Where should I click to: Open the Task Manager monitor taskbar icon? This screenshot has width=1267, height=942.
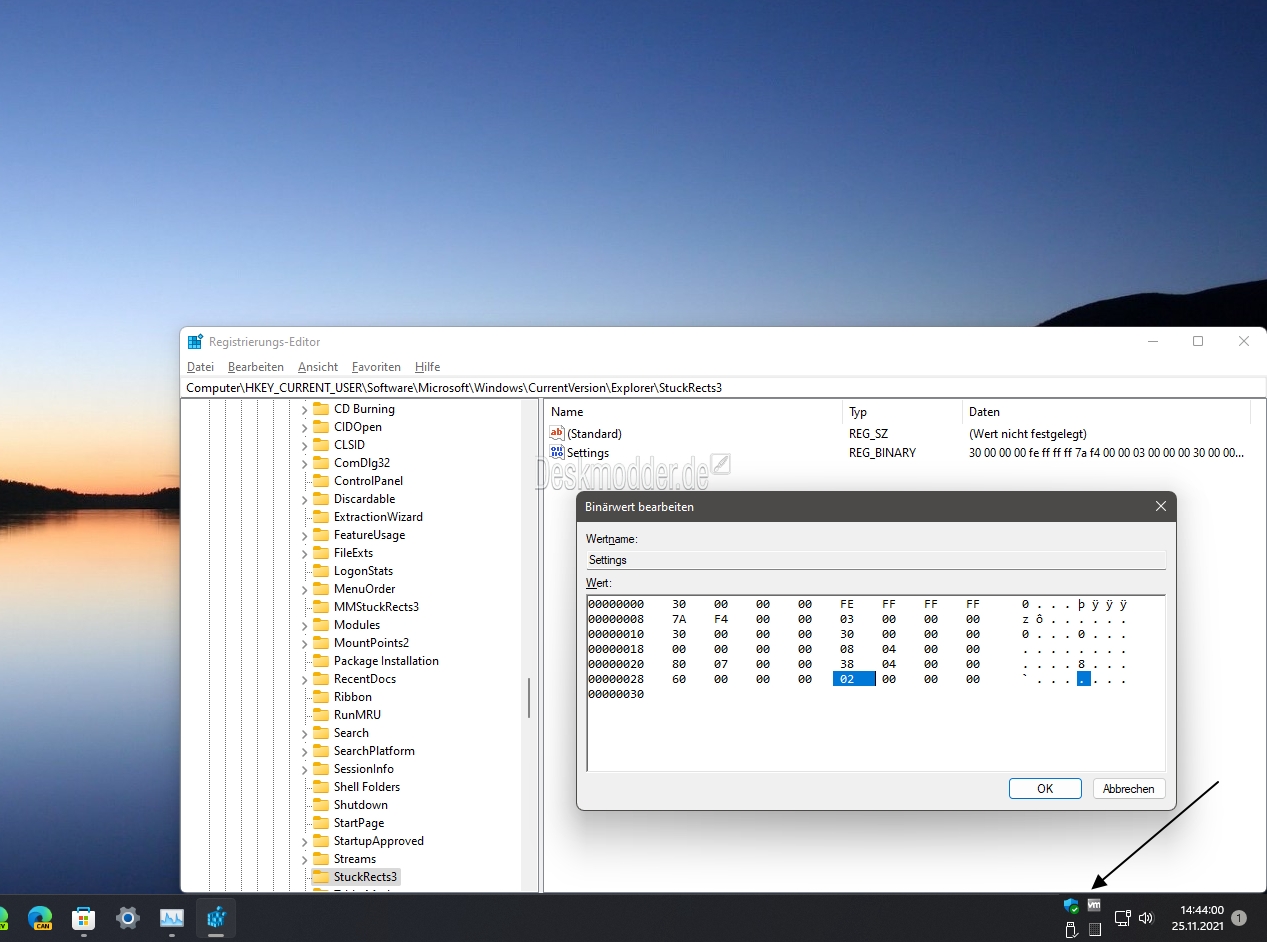point(172,918)
